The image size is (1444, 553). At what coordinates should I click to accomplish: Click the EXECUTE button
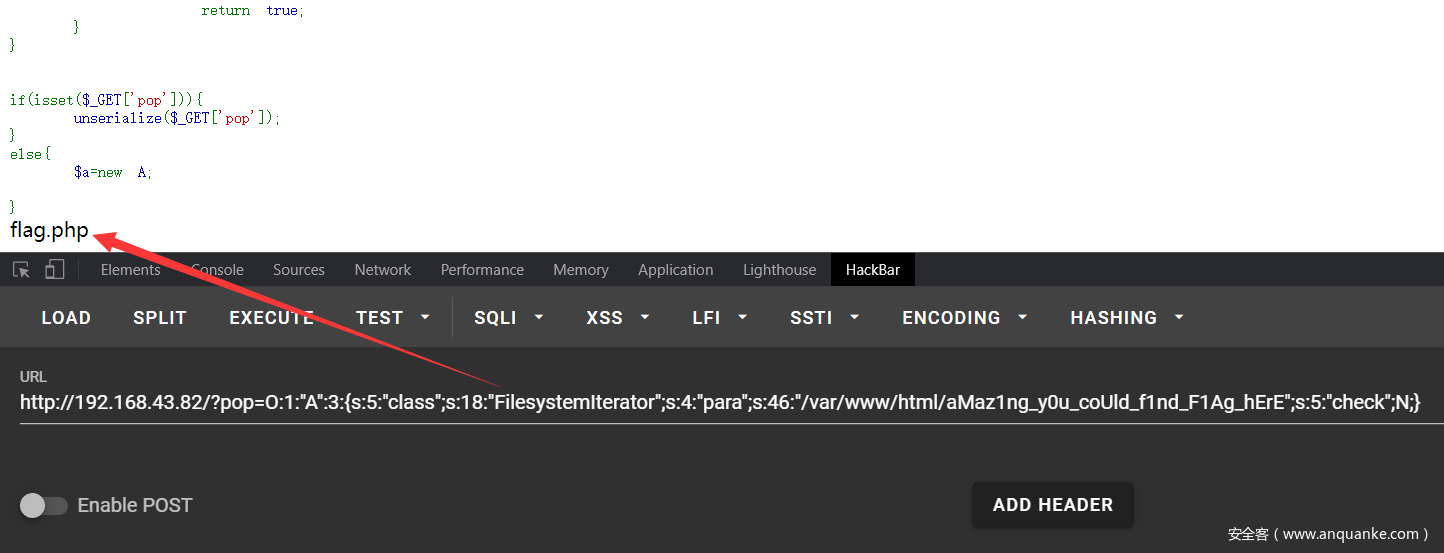pyautogui.click(x=271, y=318)
